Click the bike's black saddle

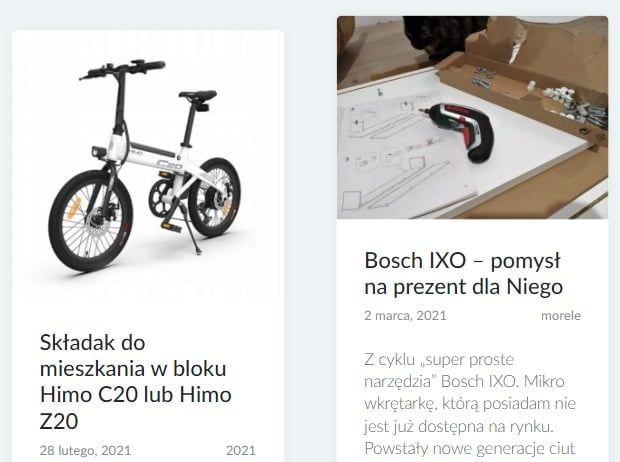click(197, 95)
